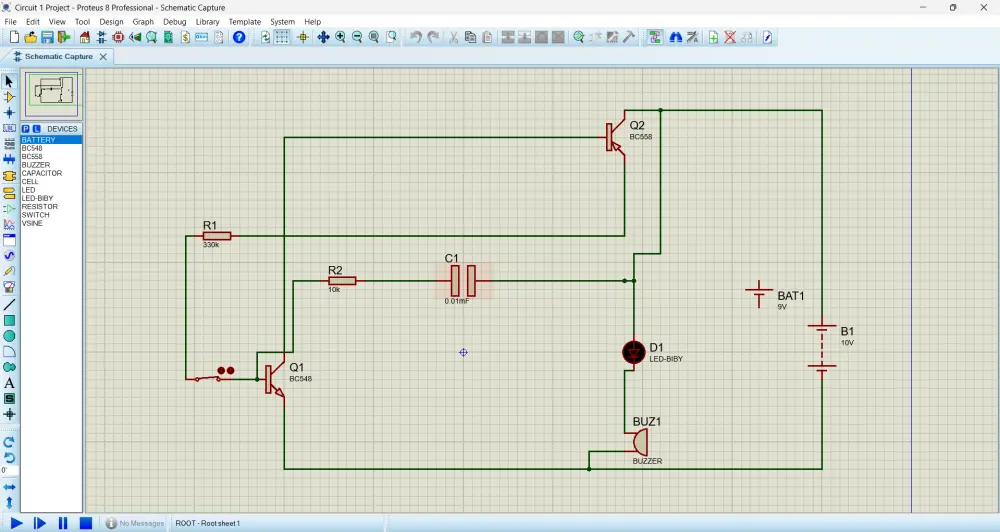Save the project using the floppy disk icon
Screen dimensions: 1000x532
click(47, 38)
